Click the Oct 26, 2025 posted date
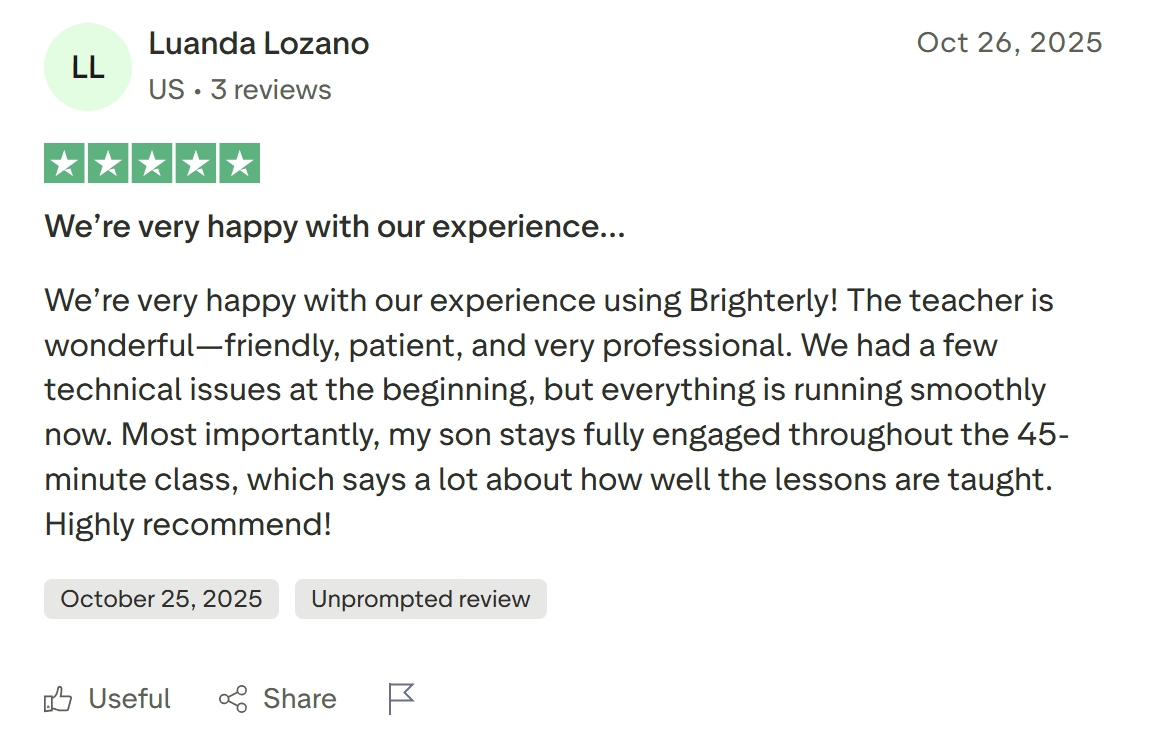Image resolution: width=1150 pixels, height=752 pixels. point(1009,42)
